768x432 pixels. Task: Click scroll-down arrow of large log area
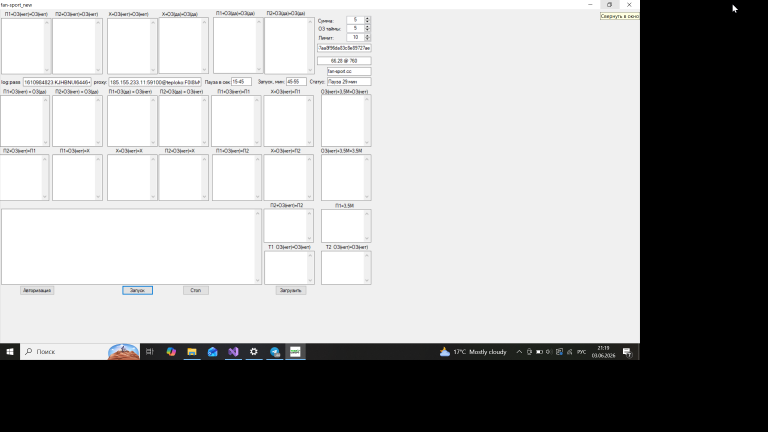258,281
